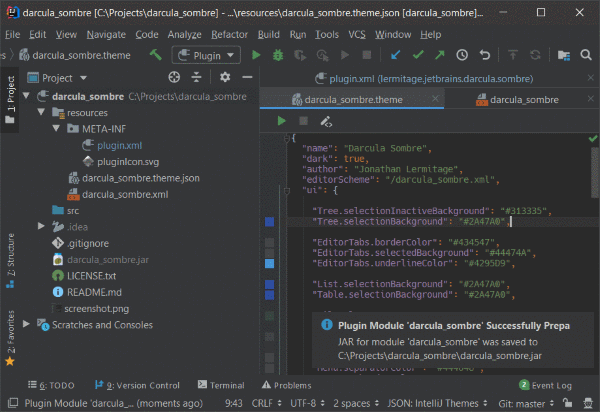The image size is (600, 412).
Task: Toggle tool window bars icon bottom-left
Action: [x=13, y=403]
